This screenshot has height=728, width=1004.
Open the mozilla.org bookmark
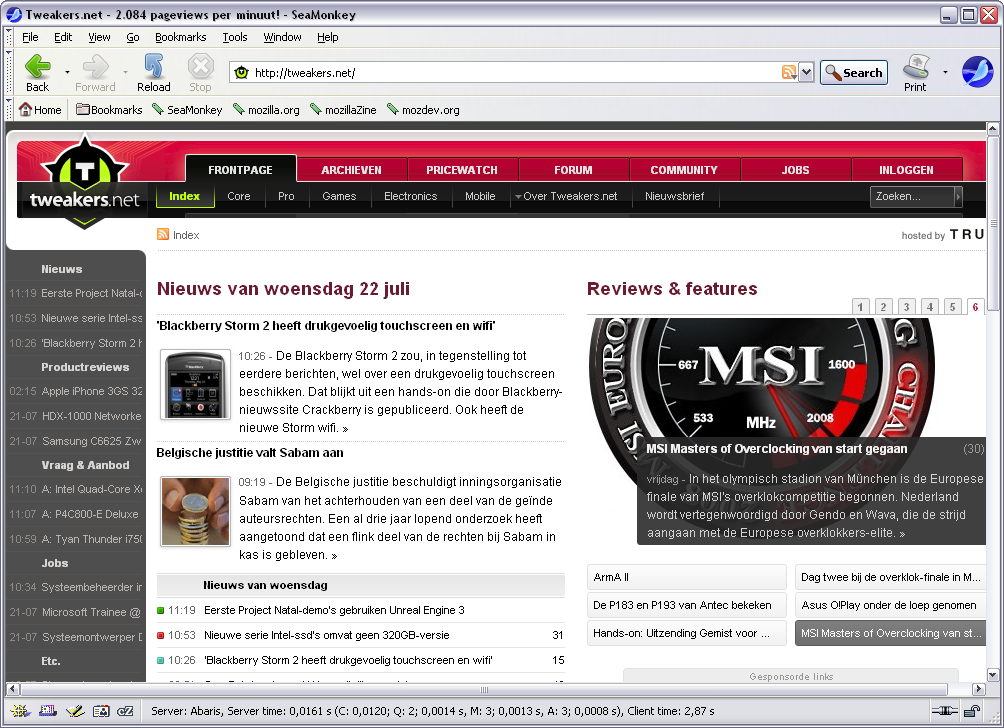coord(266,109)
